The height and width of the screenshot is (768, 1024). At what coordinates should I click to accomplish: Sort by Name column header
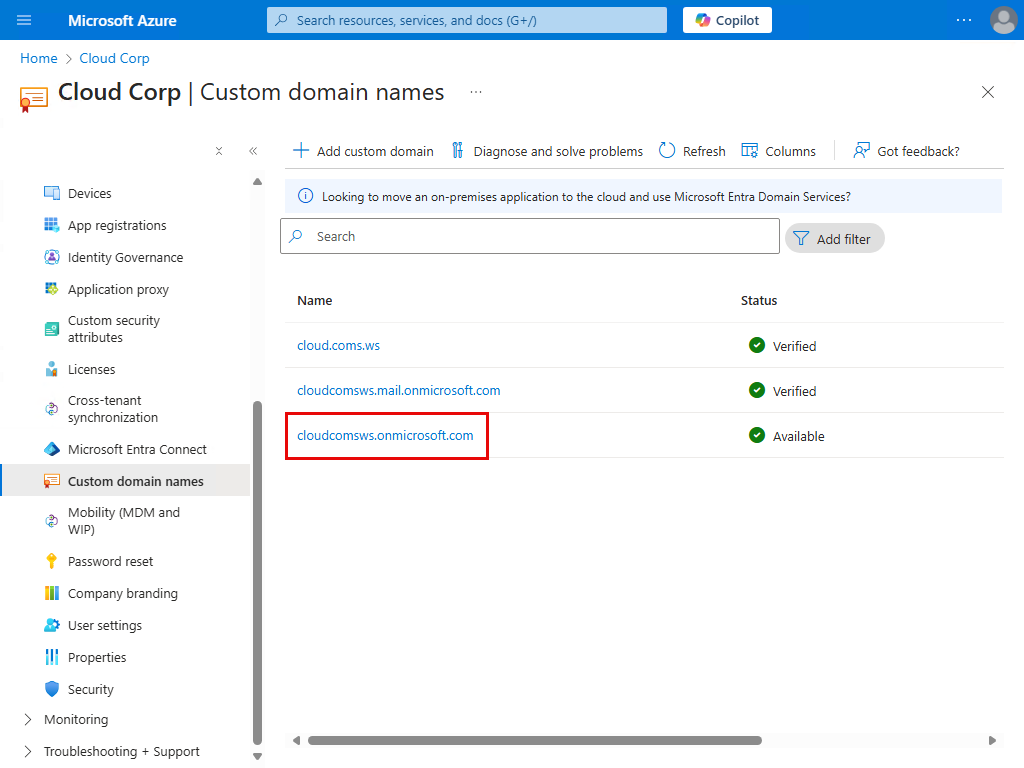coord(314,300)
